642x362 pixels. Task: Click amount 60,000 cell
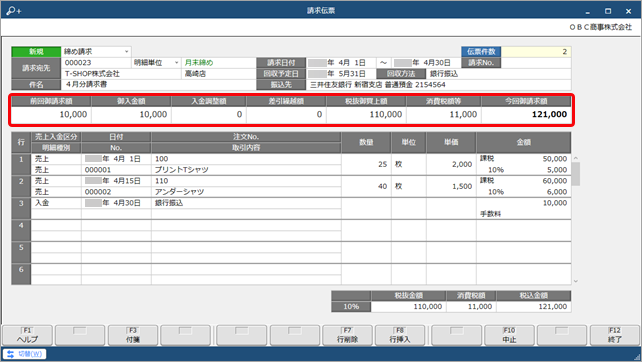click(555, 181)
